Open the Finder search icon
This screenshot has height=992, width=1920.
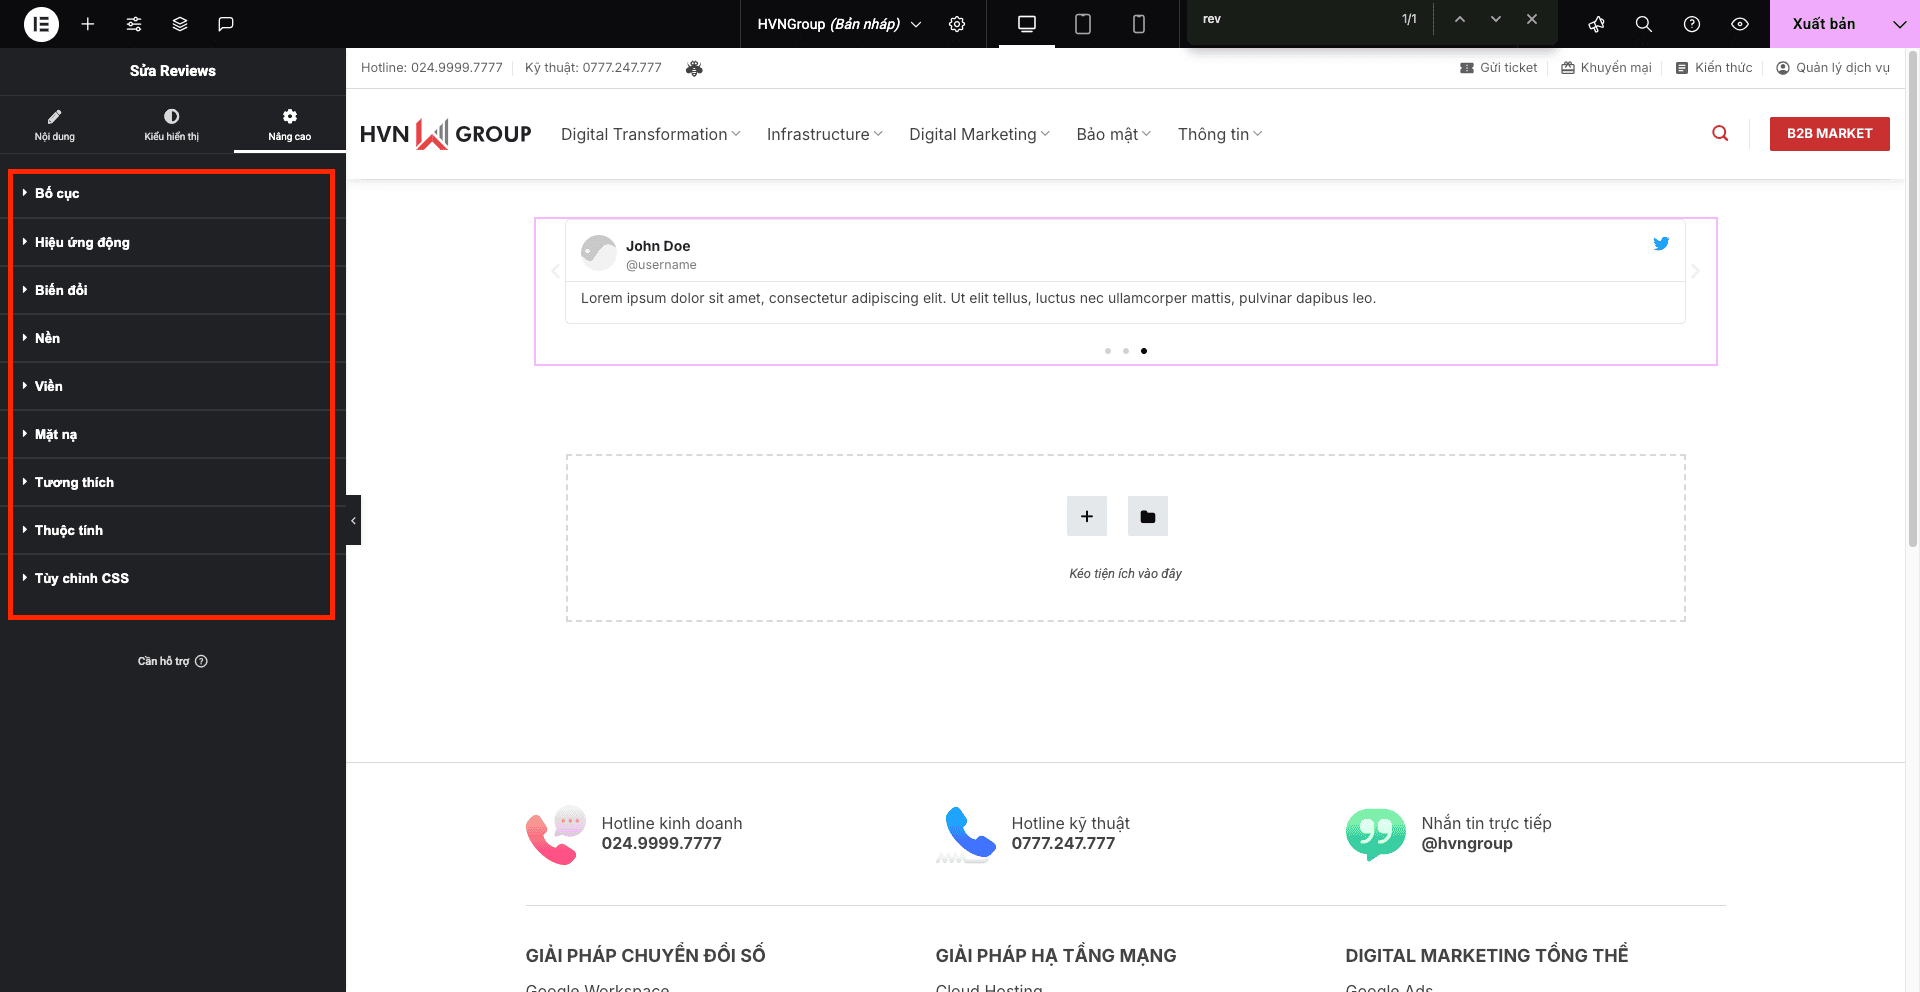click(x=1643, y=24)
